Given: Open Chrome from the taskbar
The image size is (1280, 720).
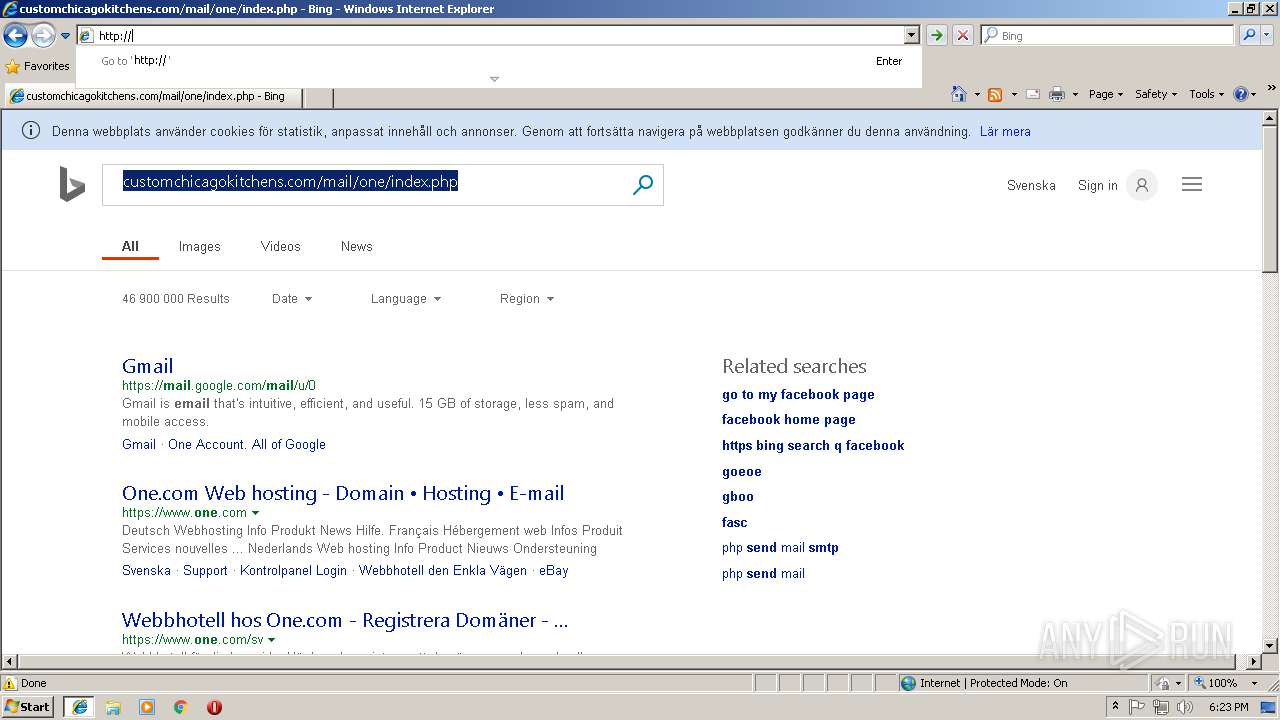Looking at the screenshot, I should (181, 706).
